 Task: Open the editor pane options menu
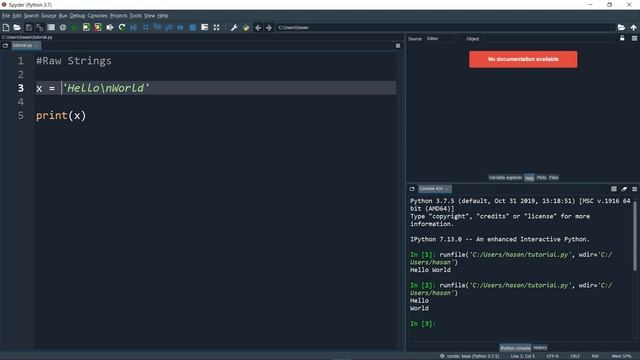(398, 46)
